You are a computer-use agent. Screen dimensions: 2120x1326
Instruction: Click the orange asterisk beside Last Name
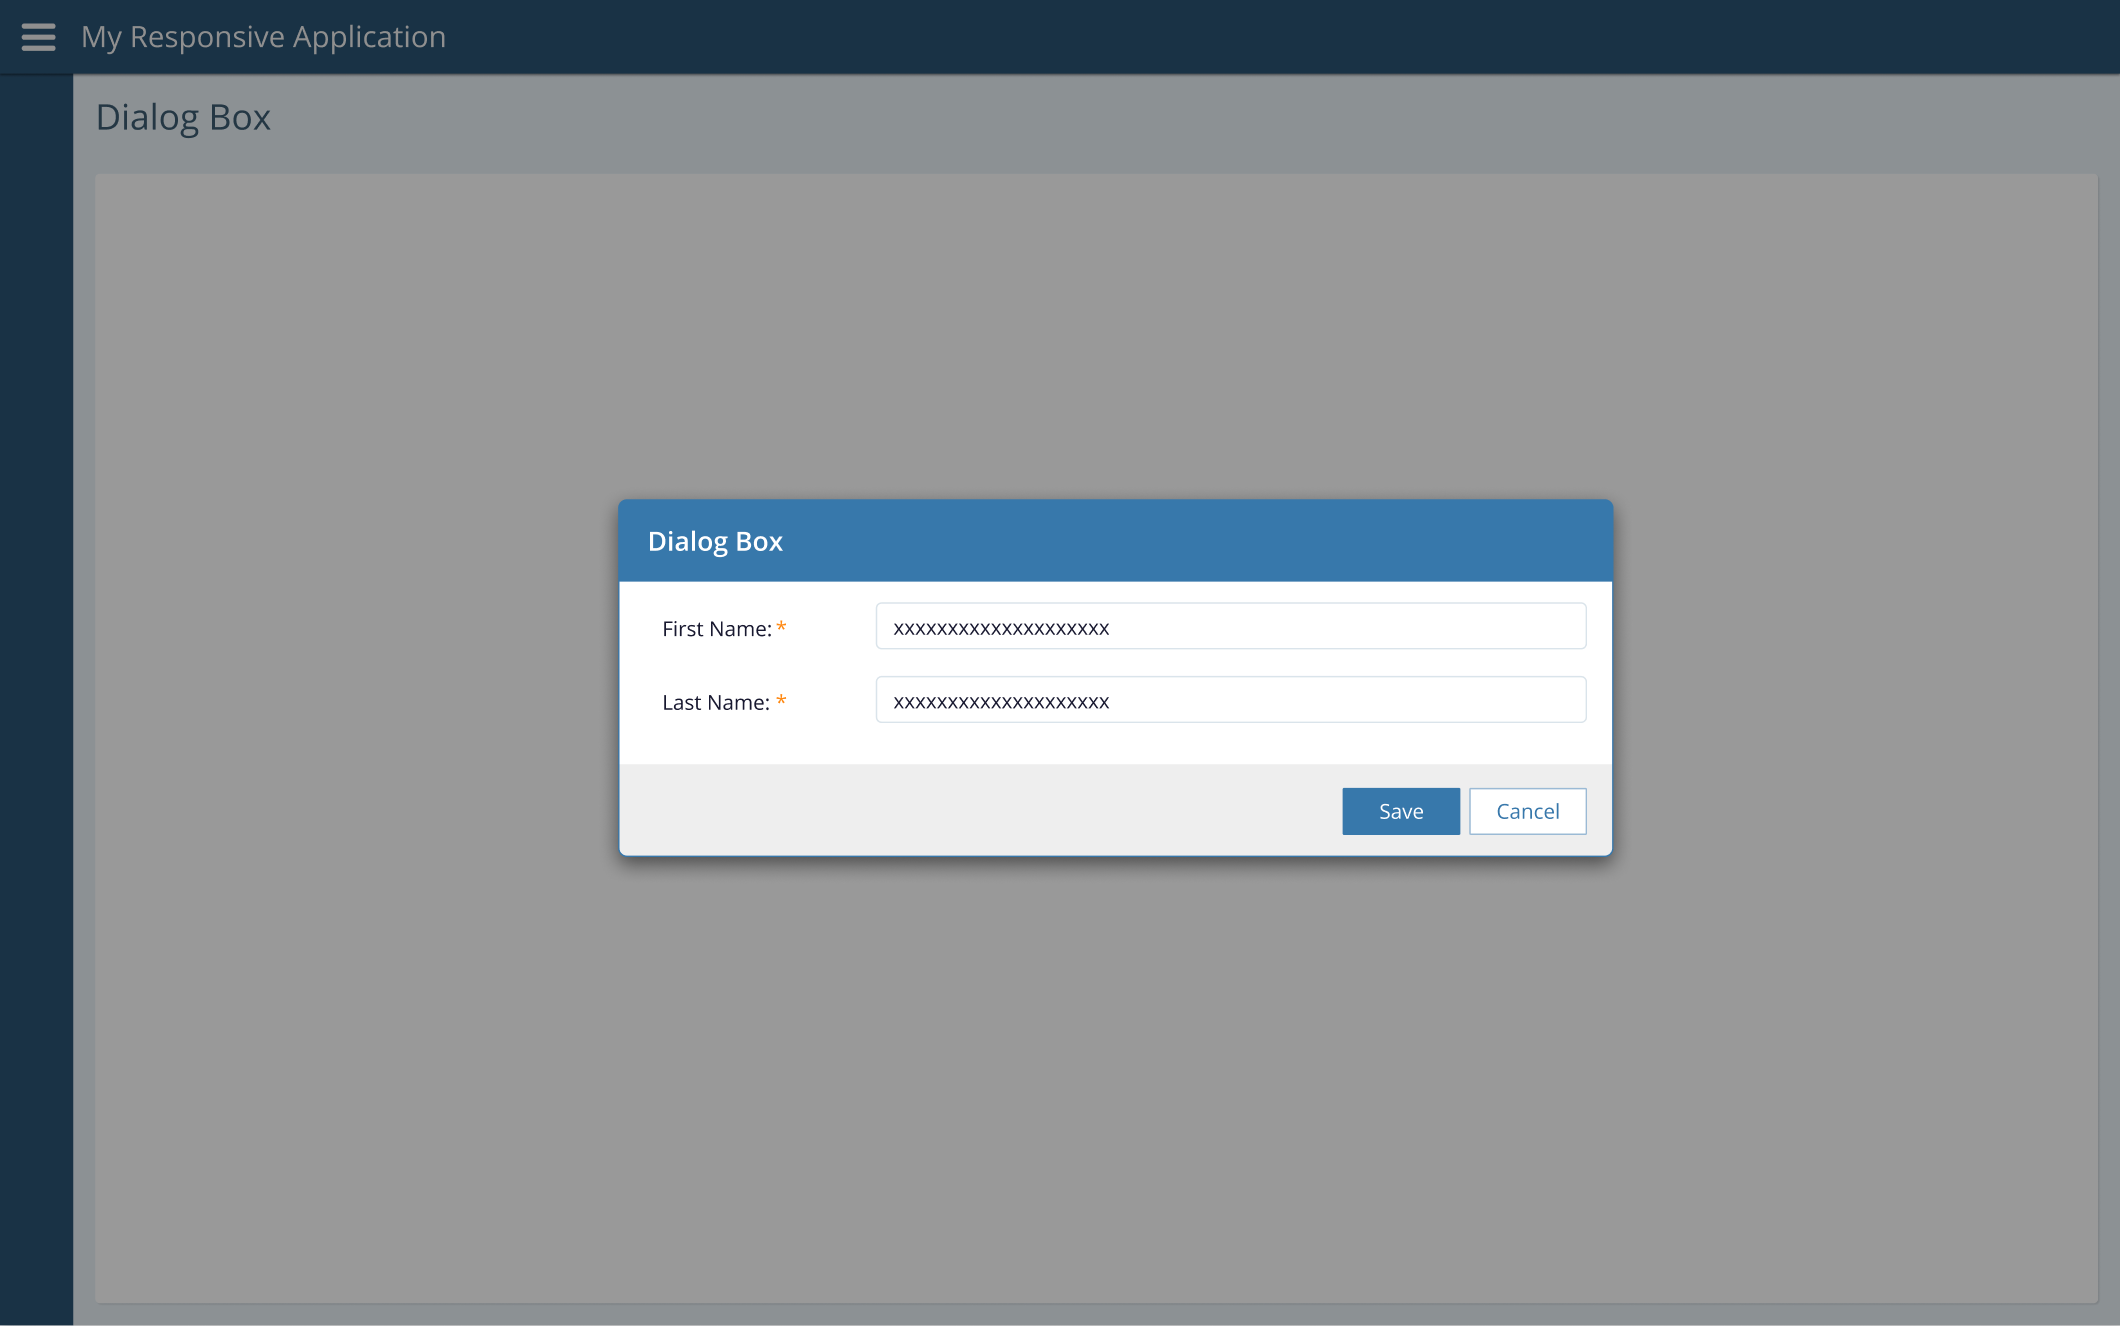pos(781,701)
